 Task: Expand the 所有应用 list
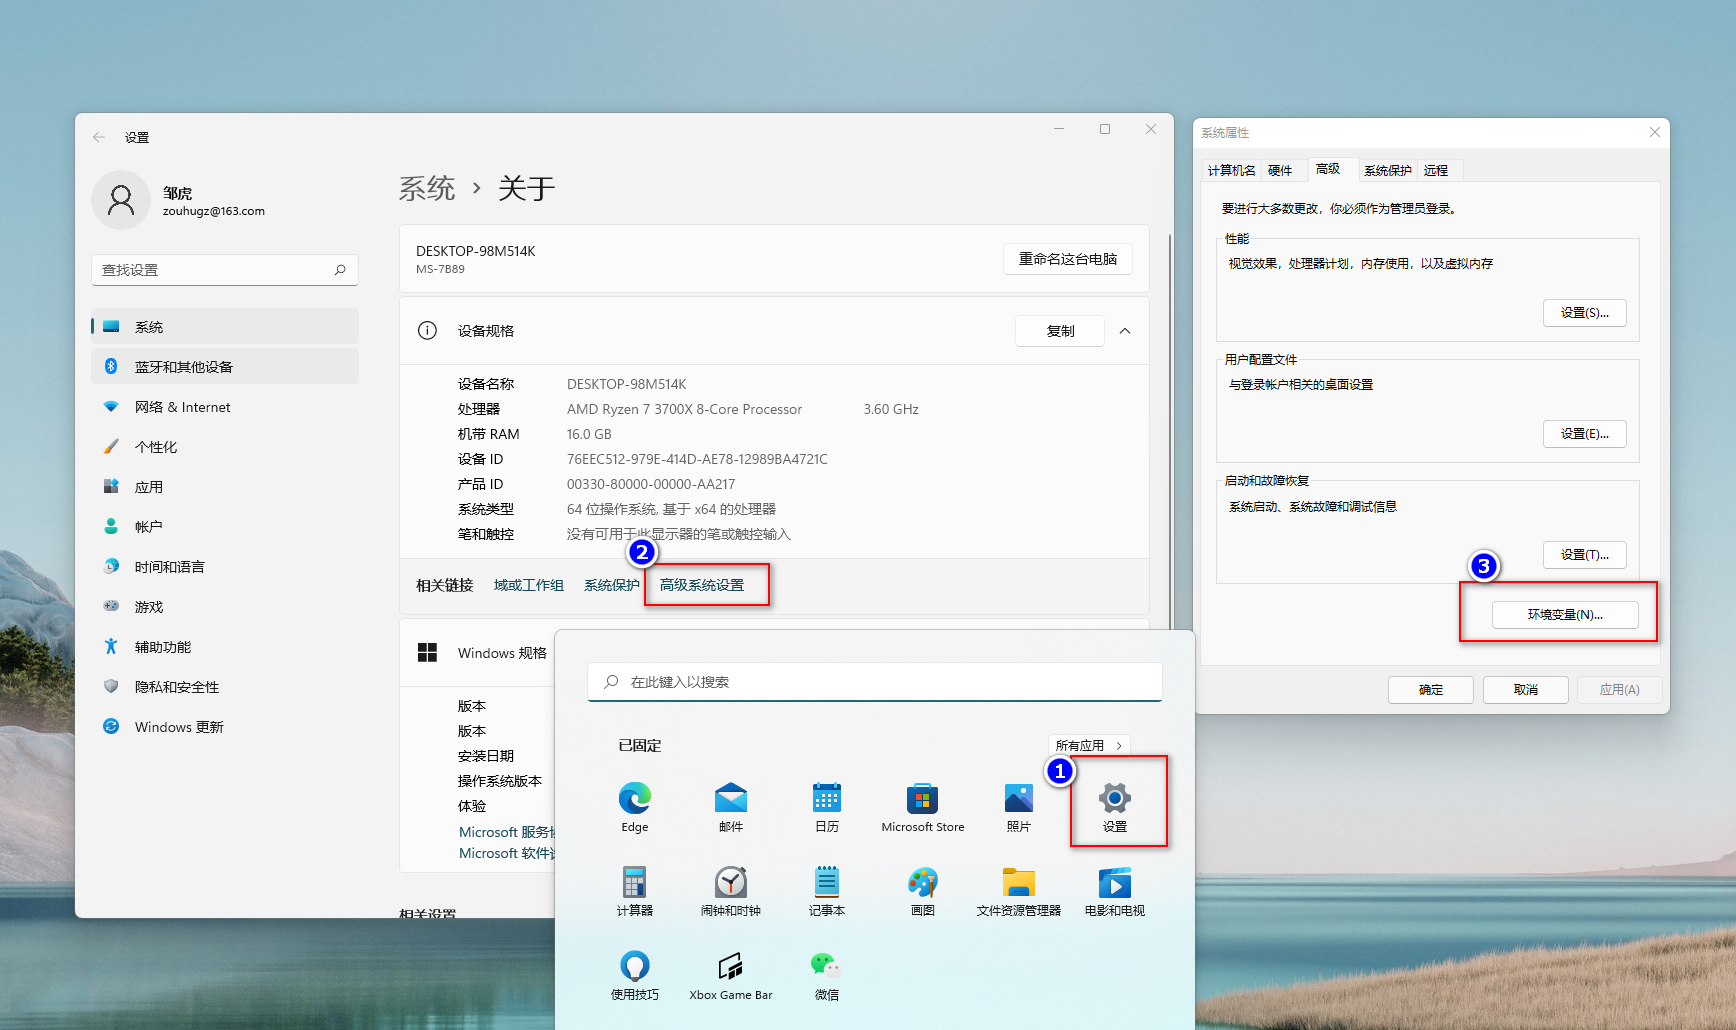[1089, 744]
